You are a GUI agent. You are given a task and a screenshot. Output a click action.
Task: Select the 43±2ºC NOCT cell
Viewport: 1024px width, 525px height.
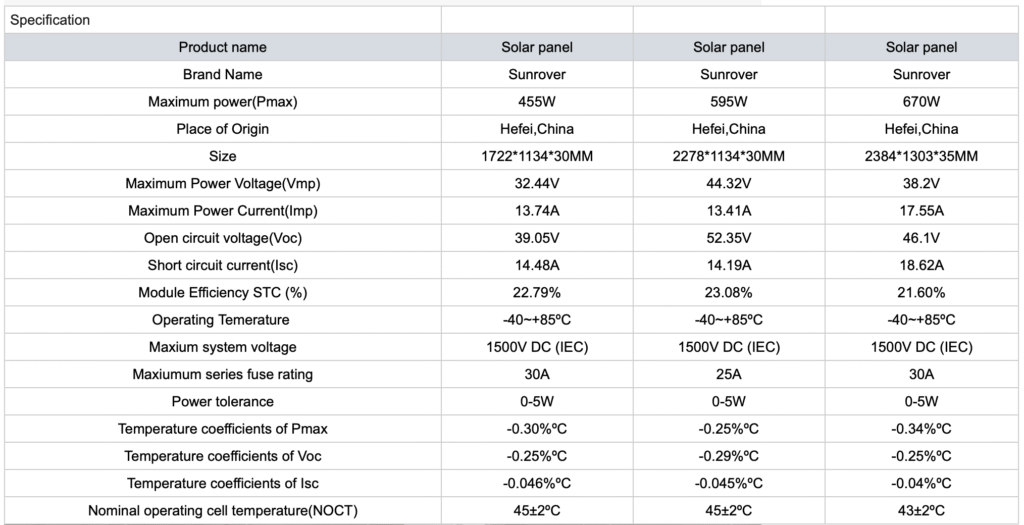[921, 511]
